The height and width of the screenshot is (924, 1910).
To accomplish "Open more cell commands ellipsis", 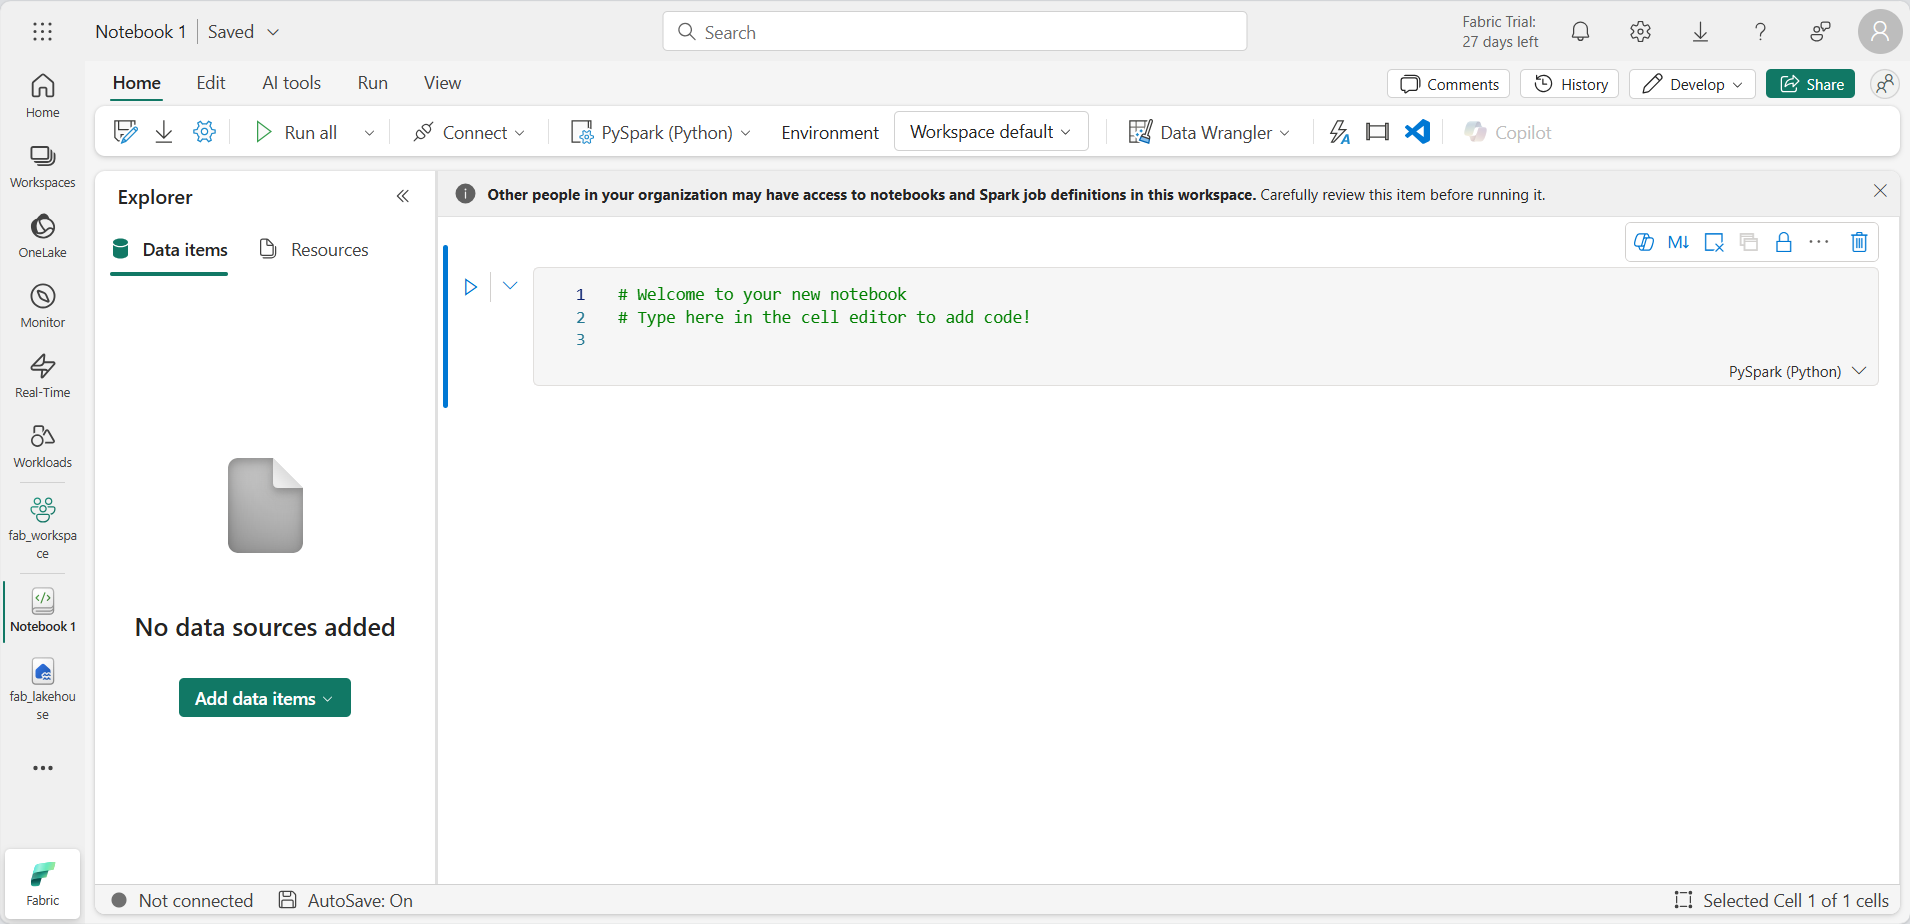I will [x=1819, y=242].
